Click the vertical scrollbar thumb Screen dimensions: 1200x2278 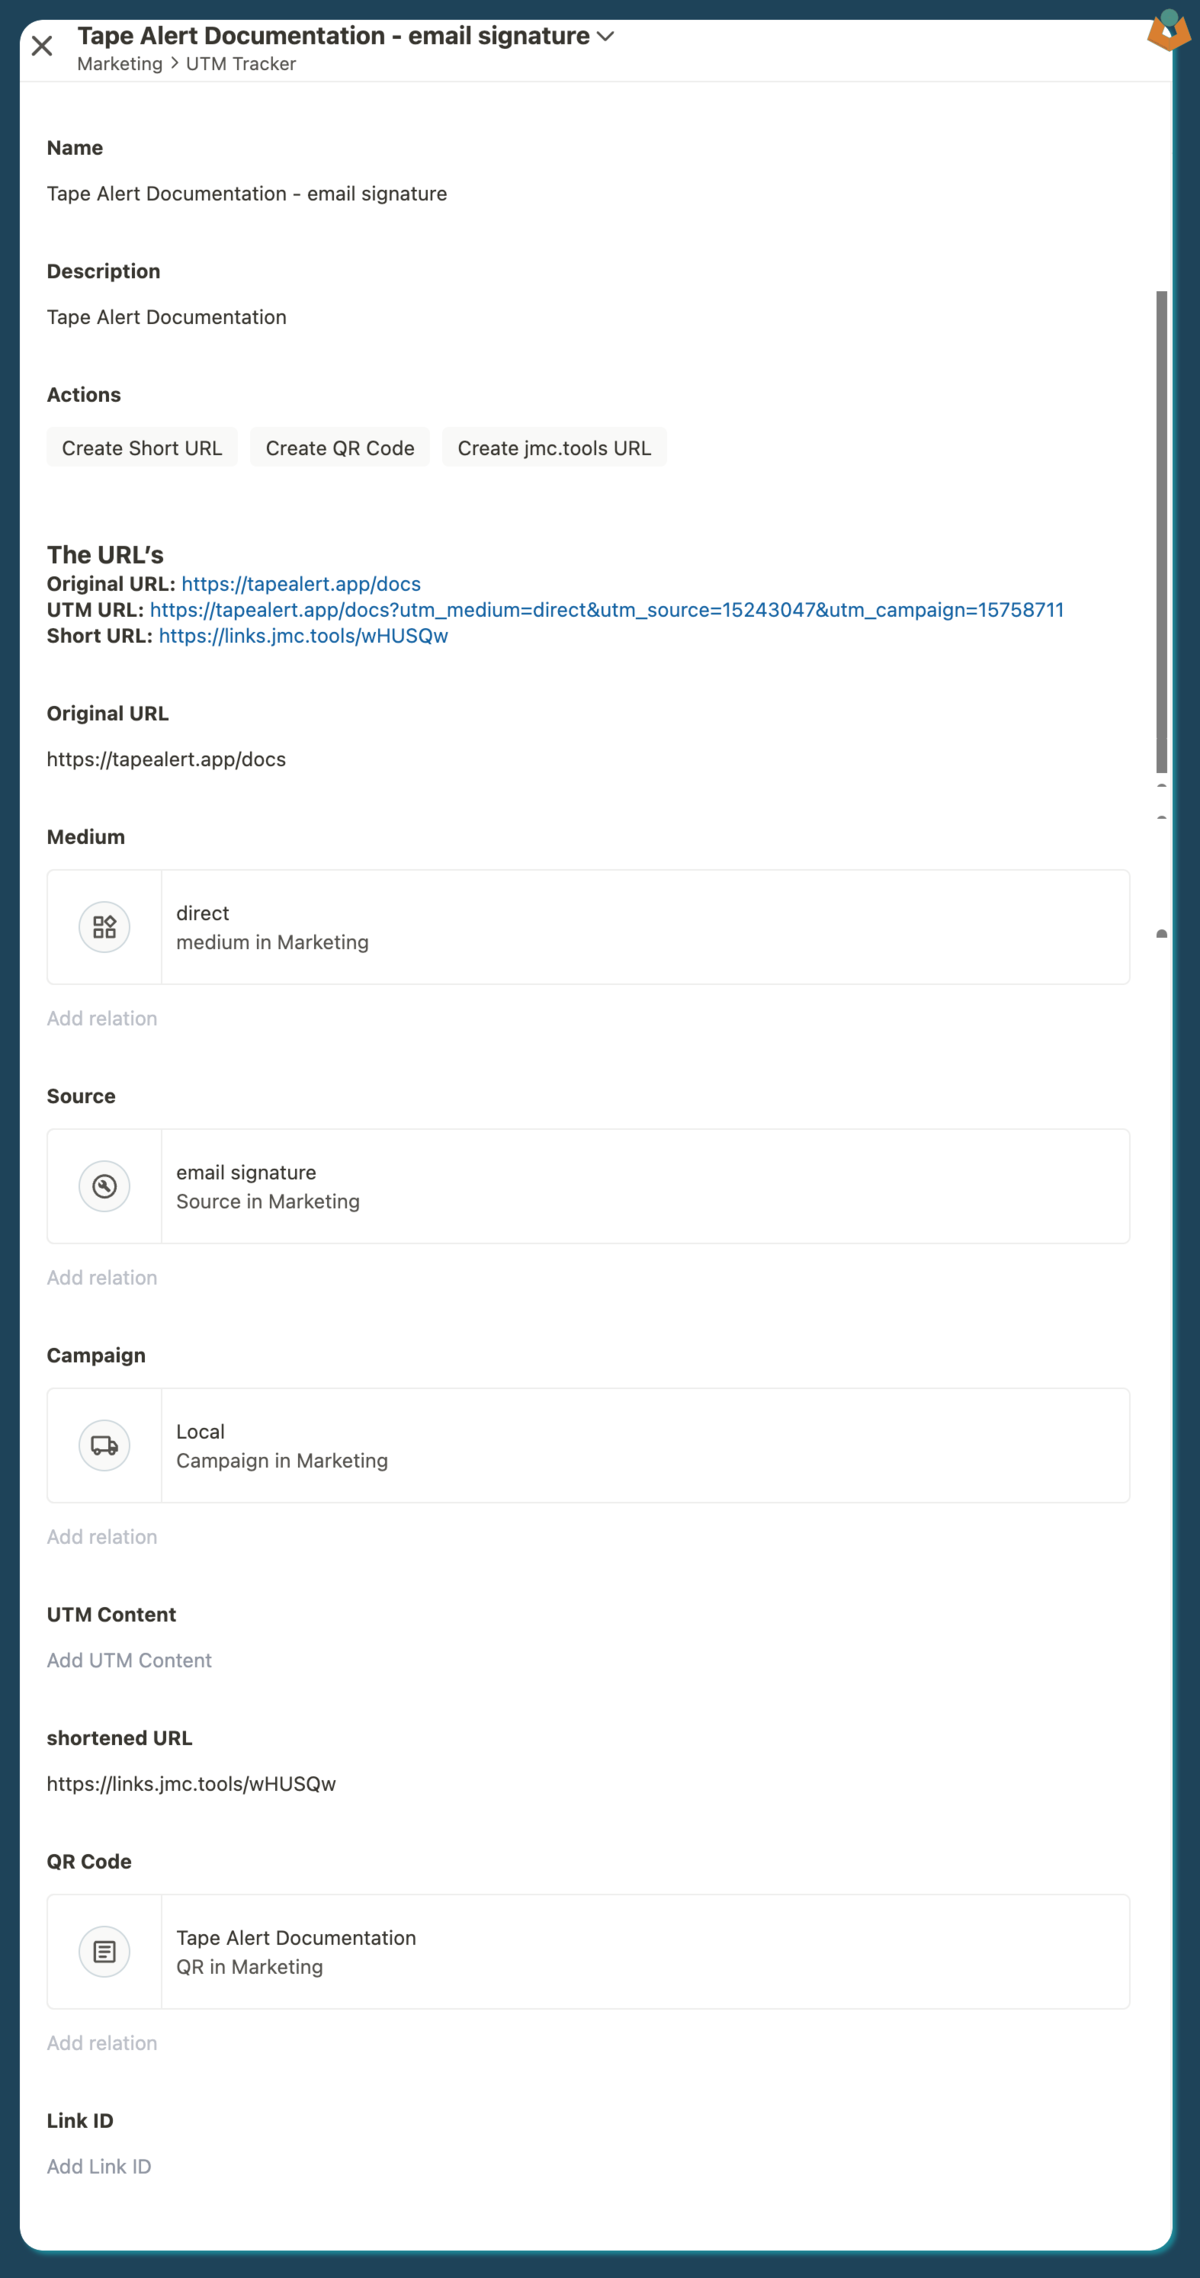pos(1161,532)
